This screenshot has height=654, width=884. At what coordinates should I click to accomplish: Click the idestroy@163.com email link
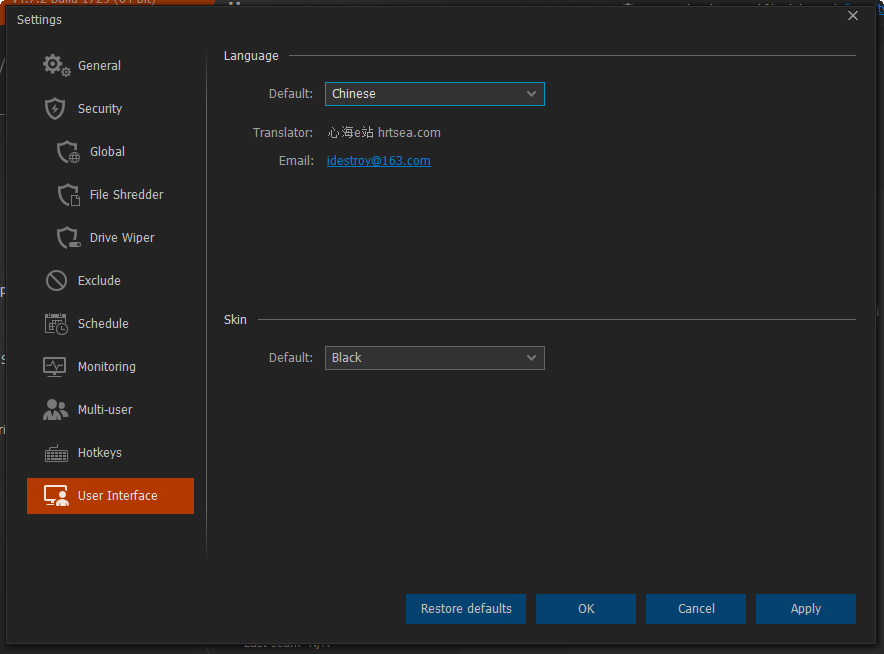click(x=378, y=161)
